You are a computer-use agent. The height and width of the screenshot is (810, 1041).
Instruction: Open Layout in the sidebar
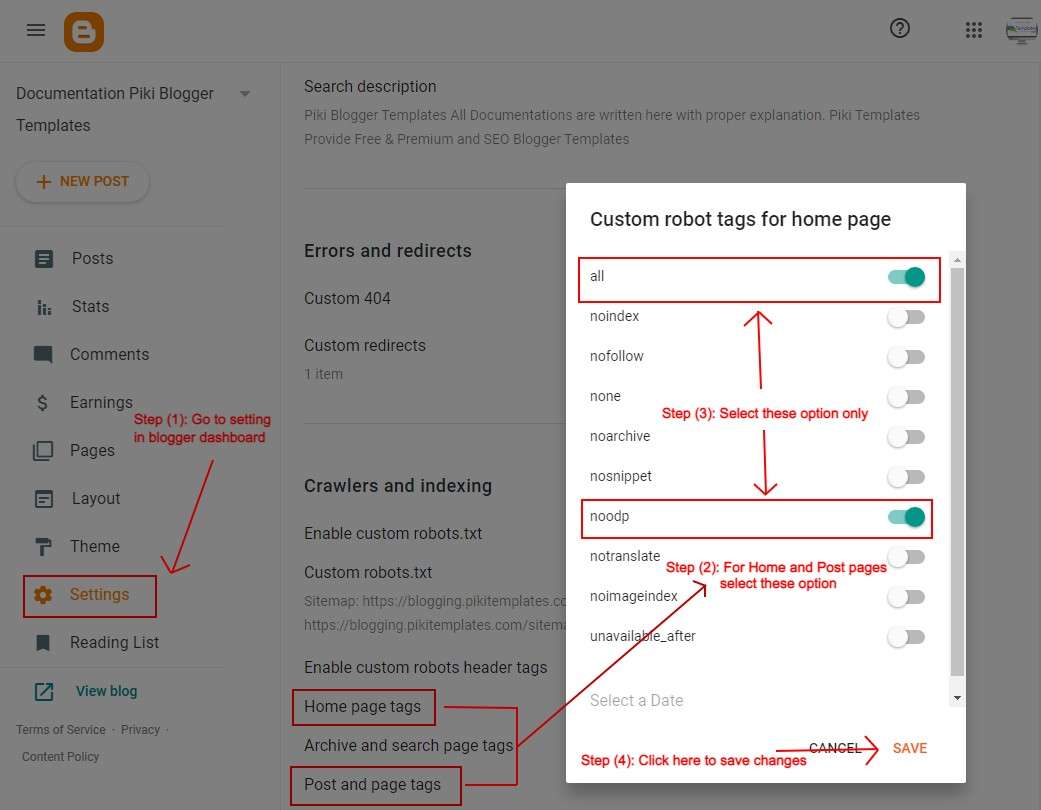pos(96,499)
